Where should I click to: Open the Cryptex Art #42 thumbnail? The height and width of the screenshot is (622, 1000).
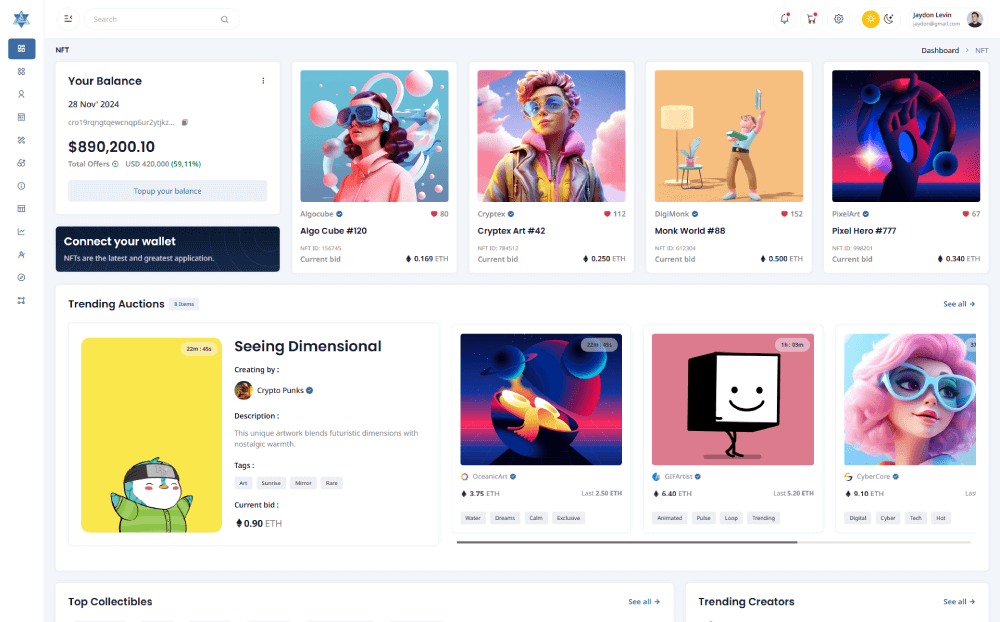(551, 136)
